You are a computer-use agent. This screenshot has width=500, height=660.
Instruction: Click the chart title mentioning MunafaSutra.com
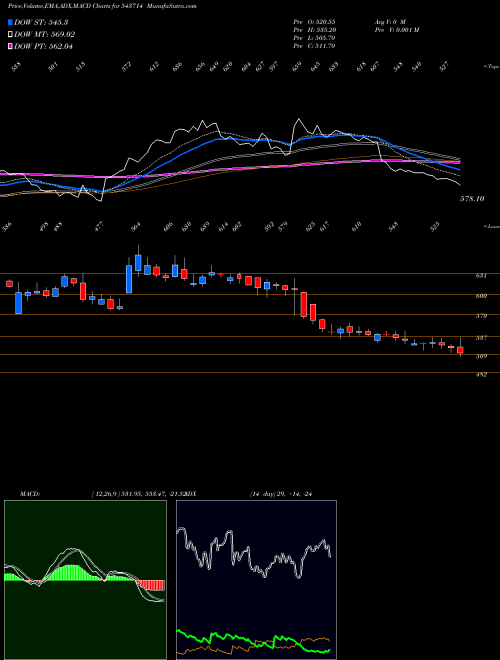click(102, 6)
